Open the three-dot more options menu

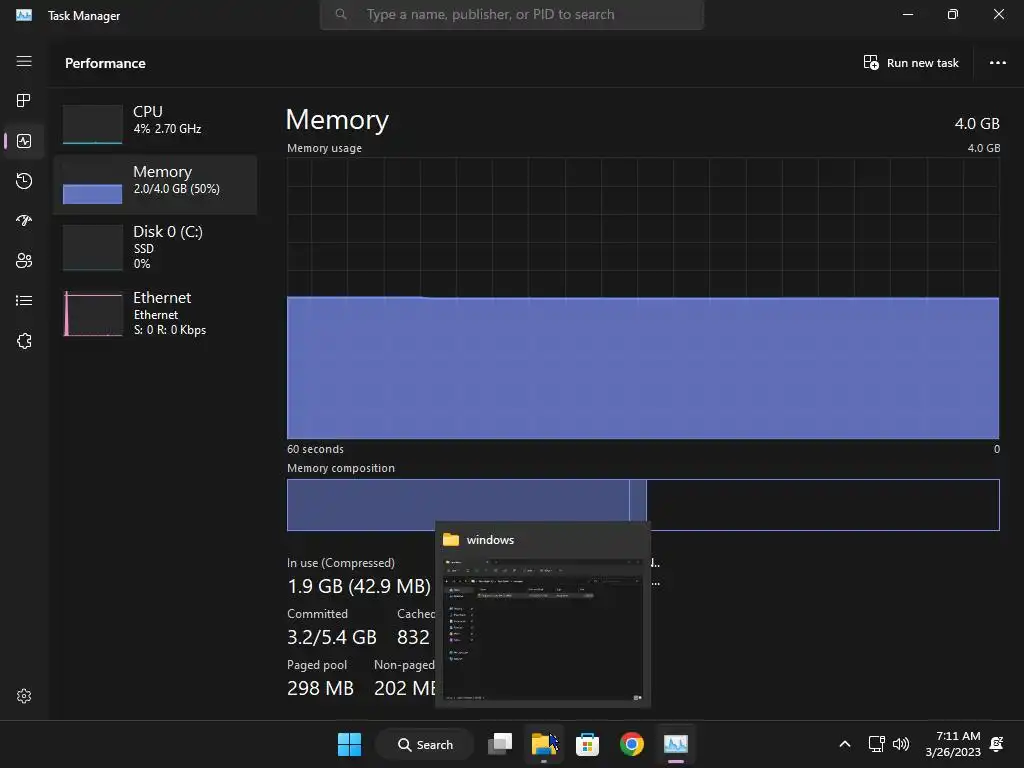[x=997, y=63]
